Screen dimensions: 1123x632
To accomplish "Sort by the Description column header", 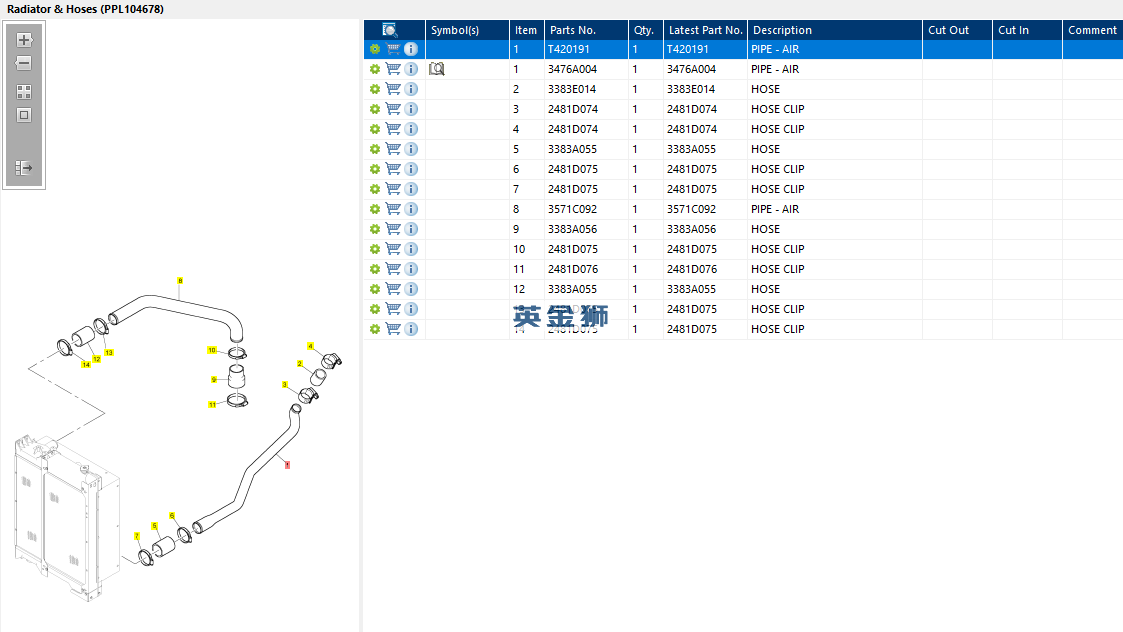I will click(x=834, y=30).
